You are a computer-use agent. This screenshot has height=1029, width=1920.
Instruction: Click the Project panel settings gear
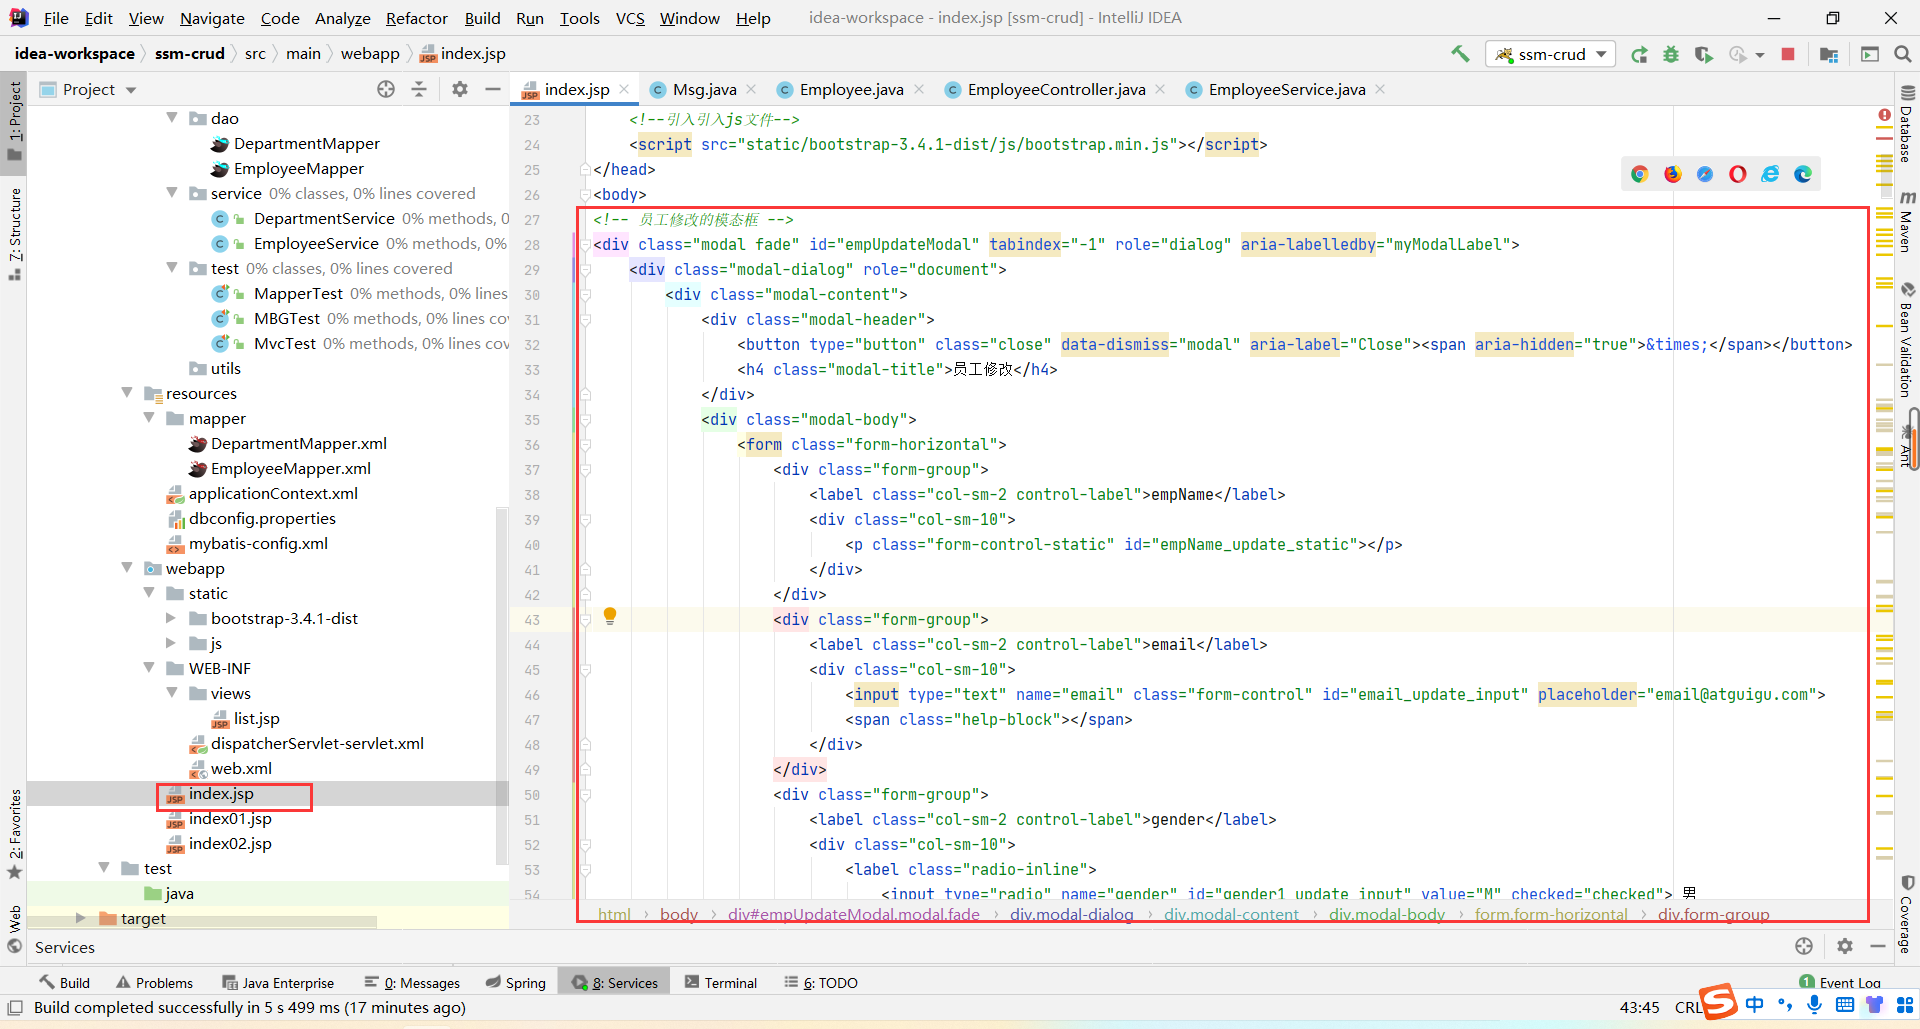459,89
